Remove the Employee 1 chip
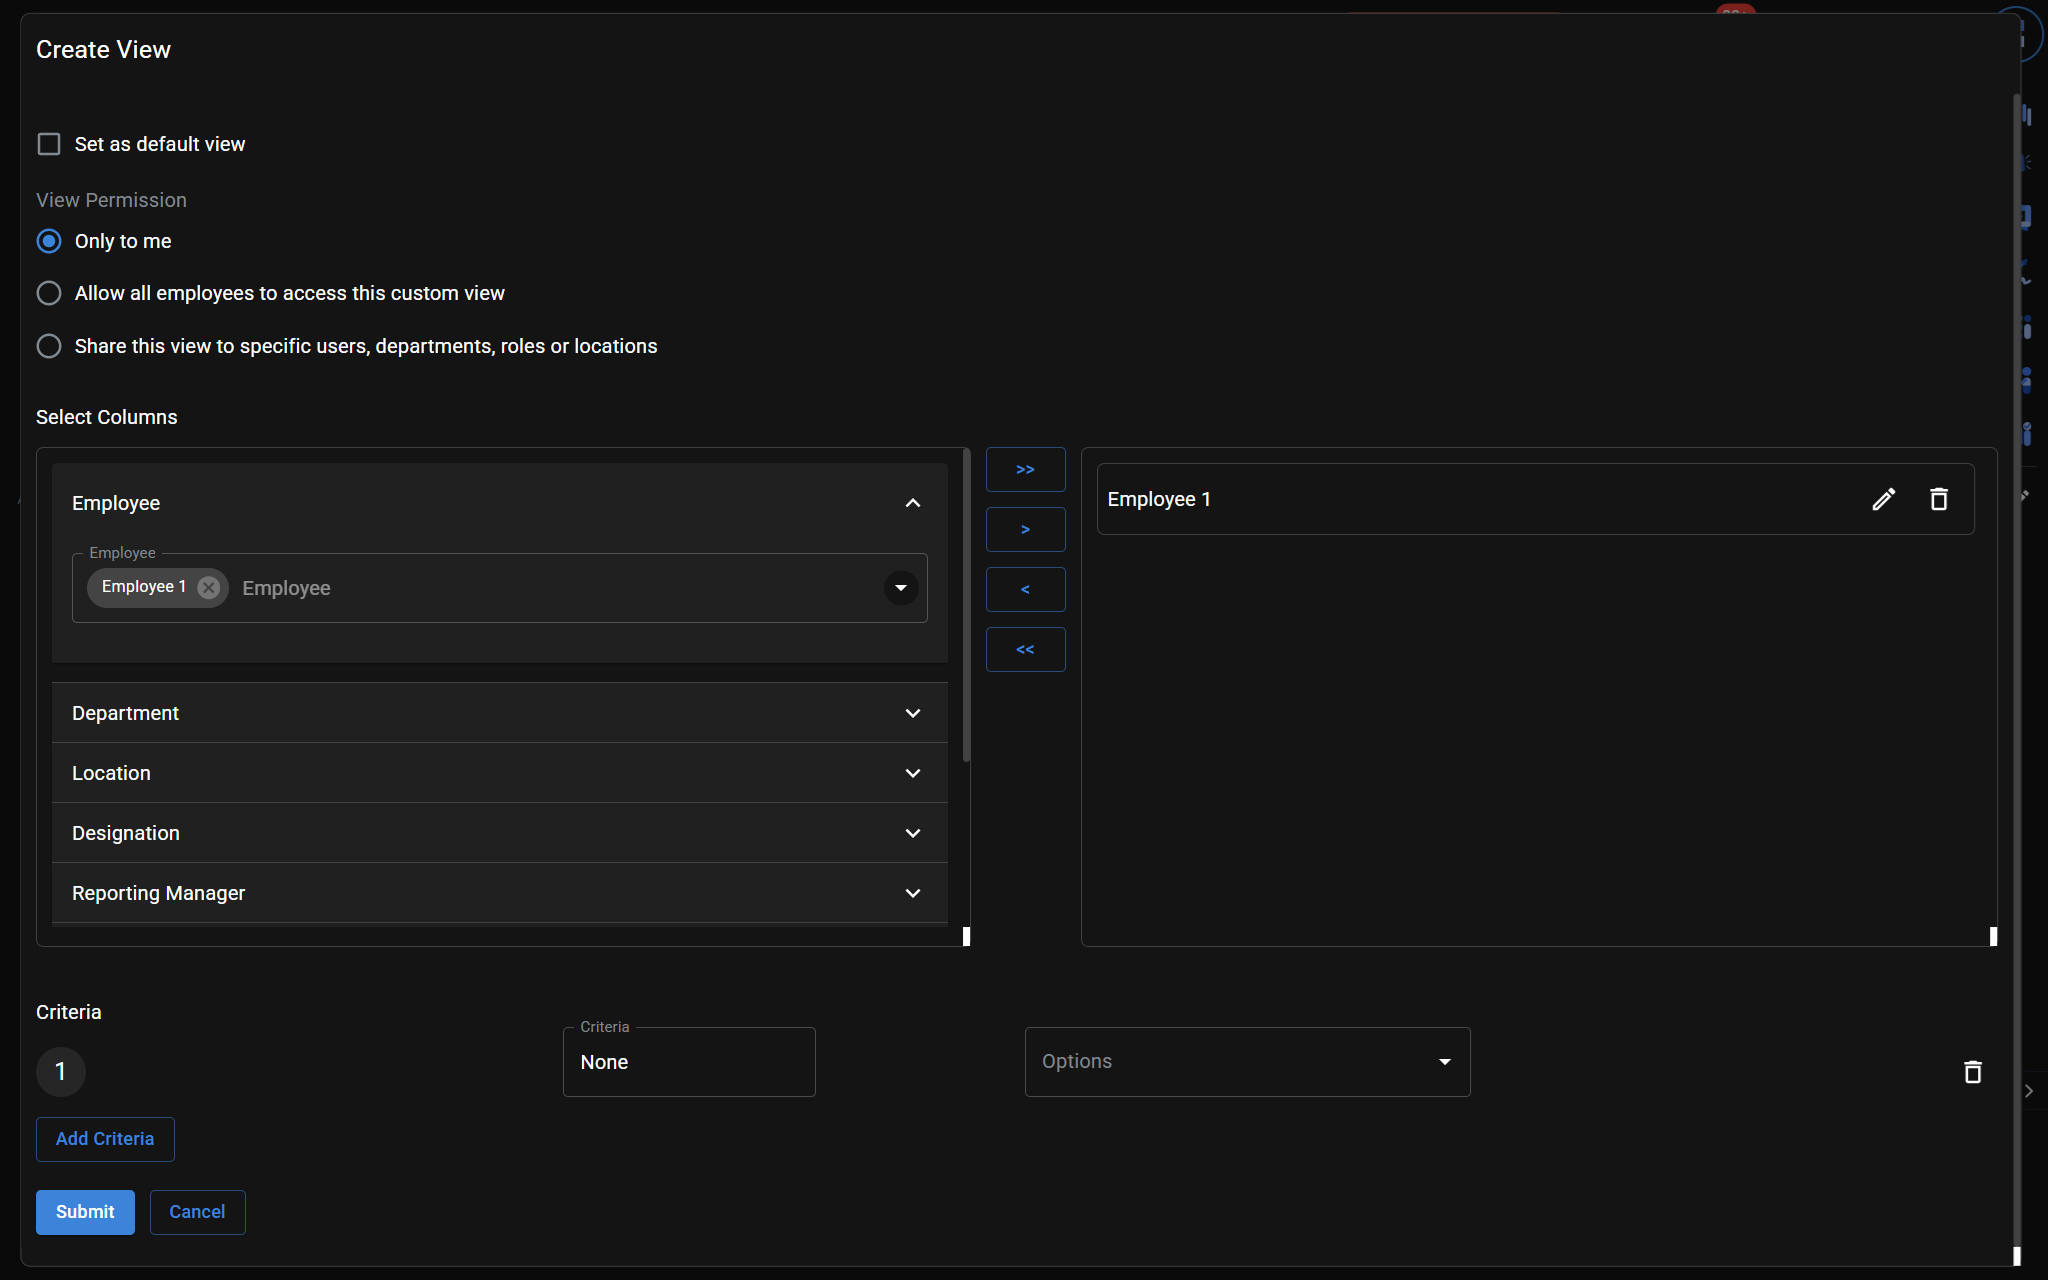 (208, 587)
